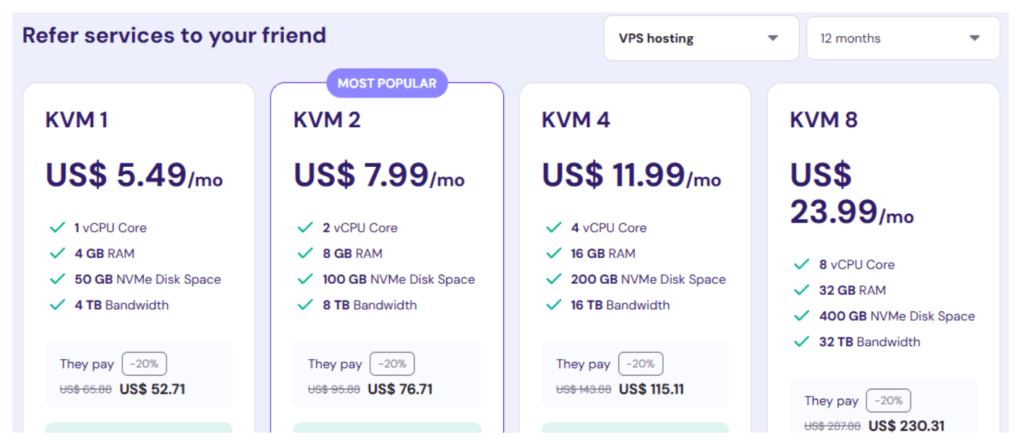The height and width of the screenshot is (445, 1024).
Task: Click the KVM 4 plan heading
Action: click(x=575, y=121)
